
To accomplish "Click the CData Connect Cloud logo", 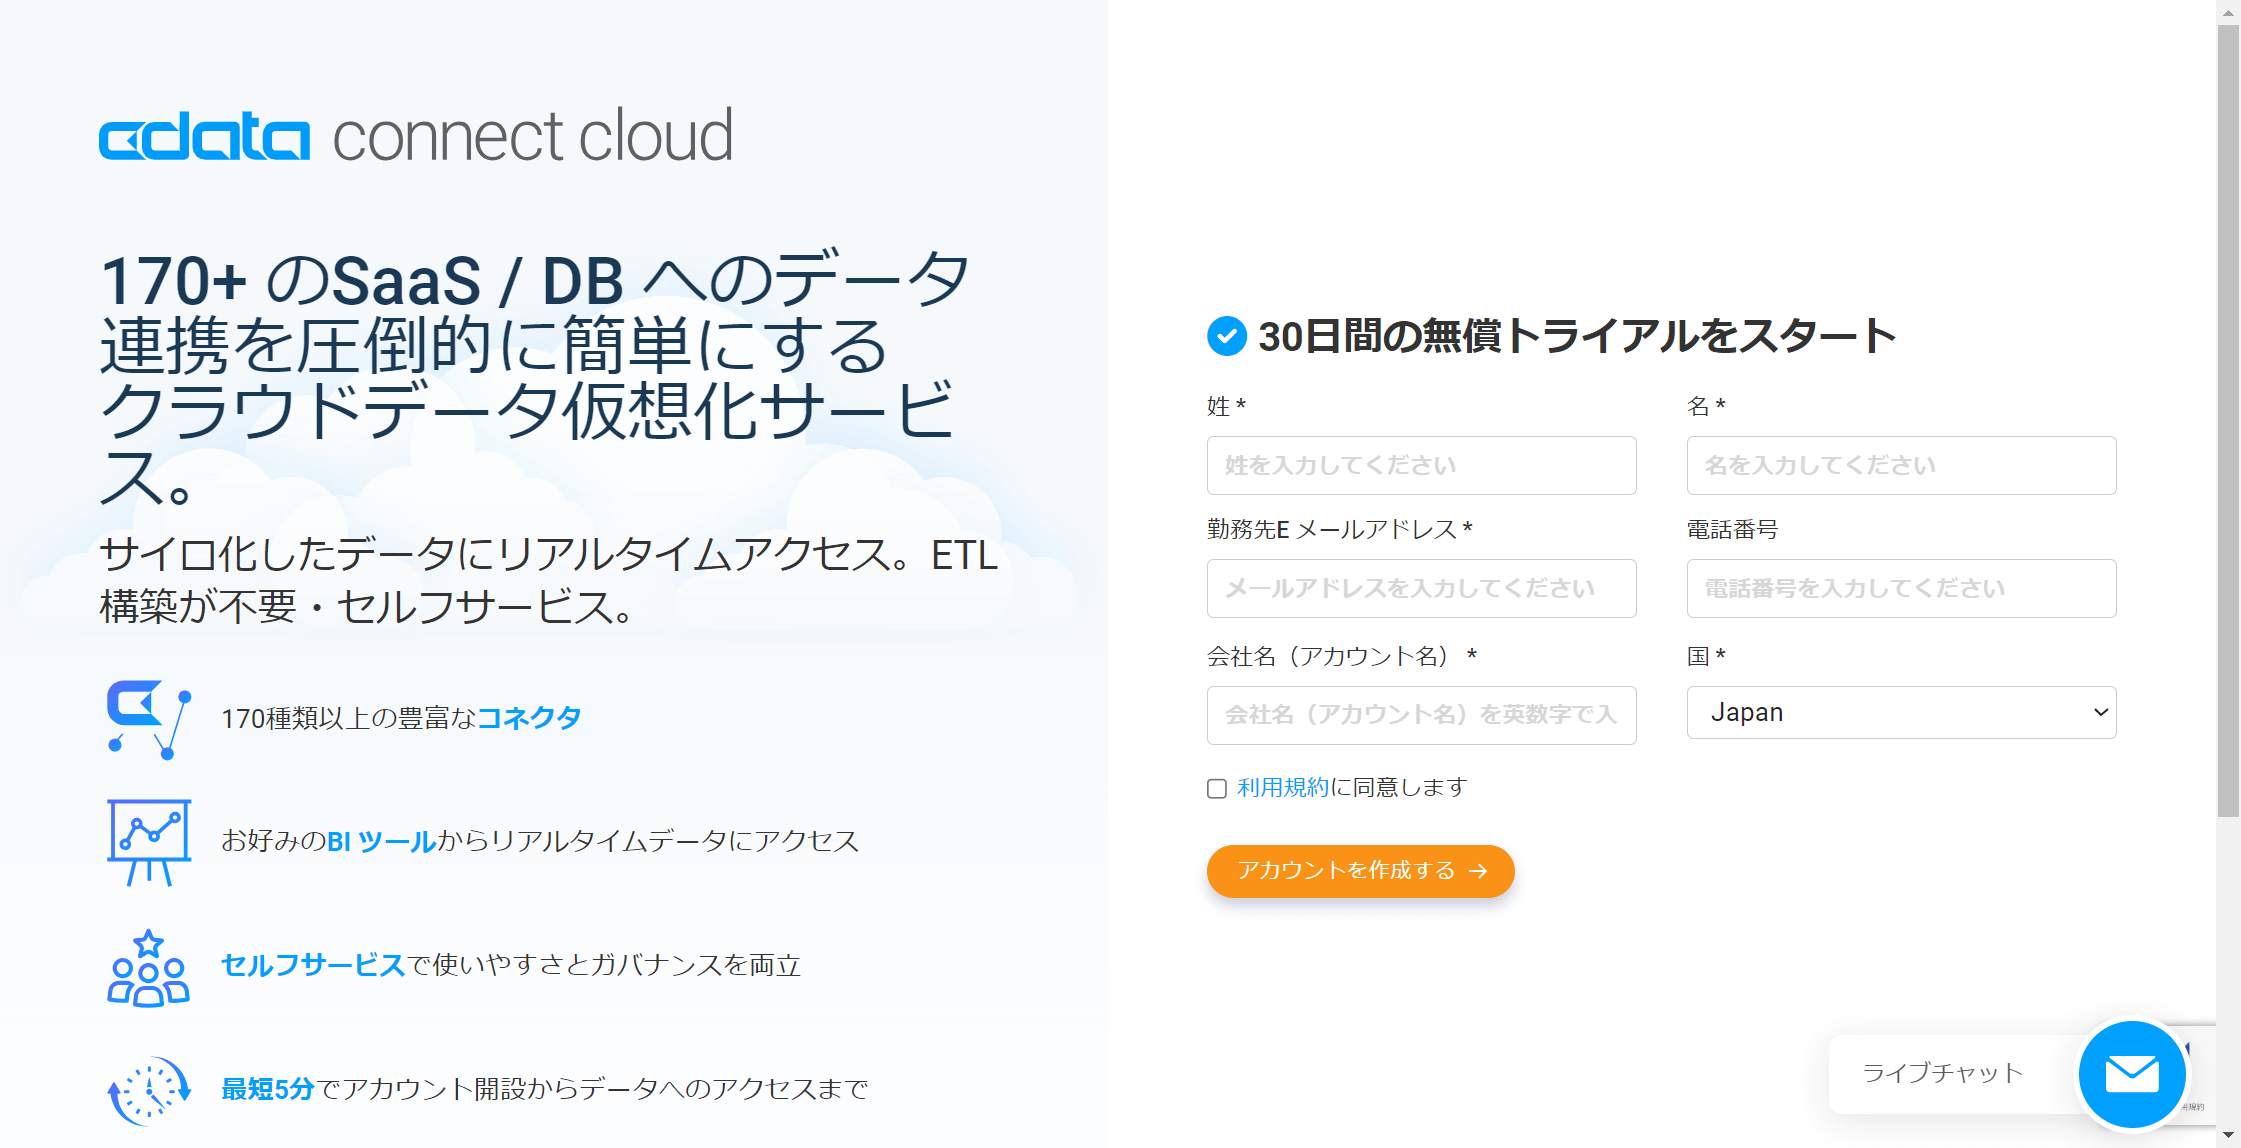I will (416, 136).
